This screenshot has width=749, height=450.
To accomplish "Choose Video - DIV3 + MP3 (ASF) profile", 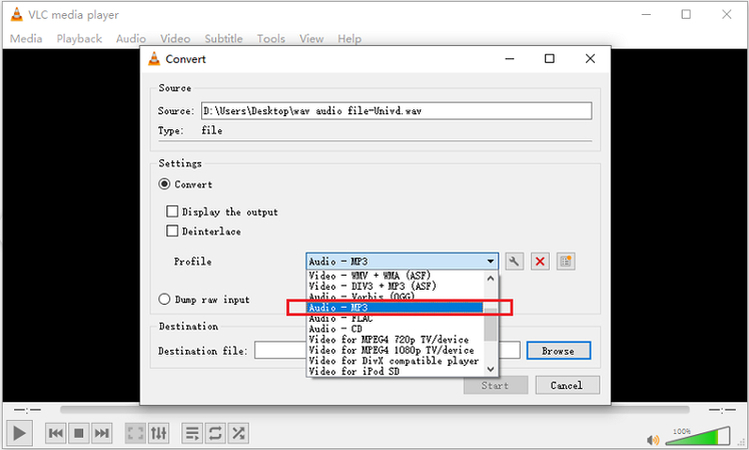I will (x=395, y=286).
